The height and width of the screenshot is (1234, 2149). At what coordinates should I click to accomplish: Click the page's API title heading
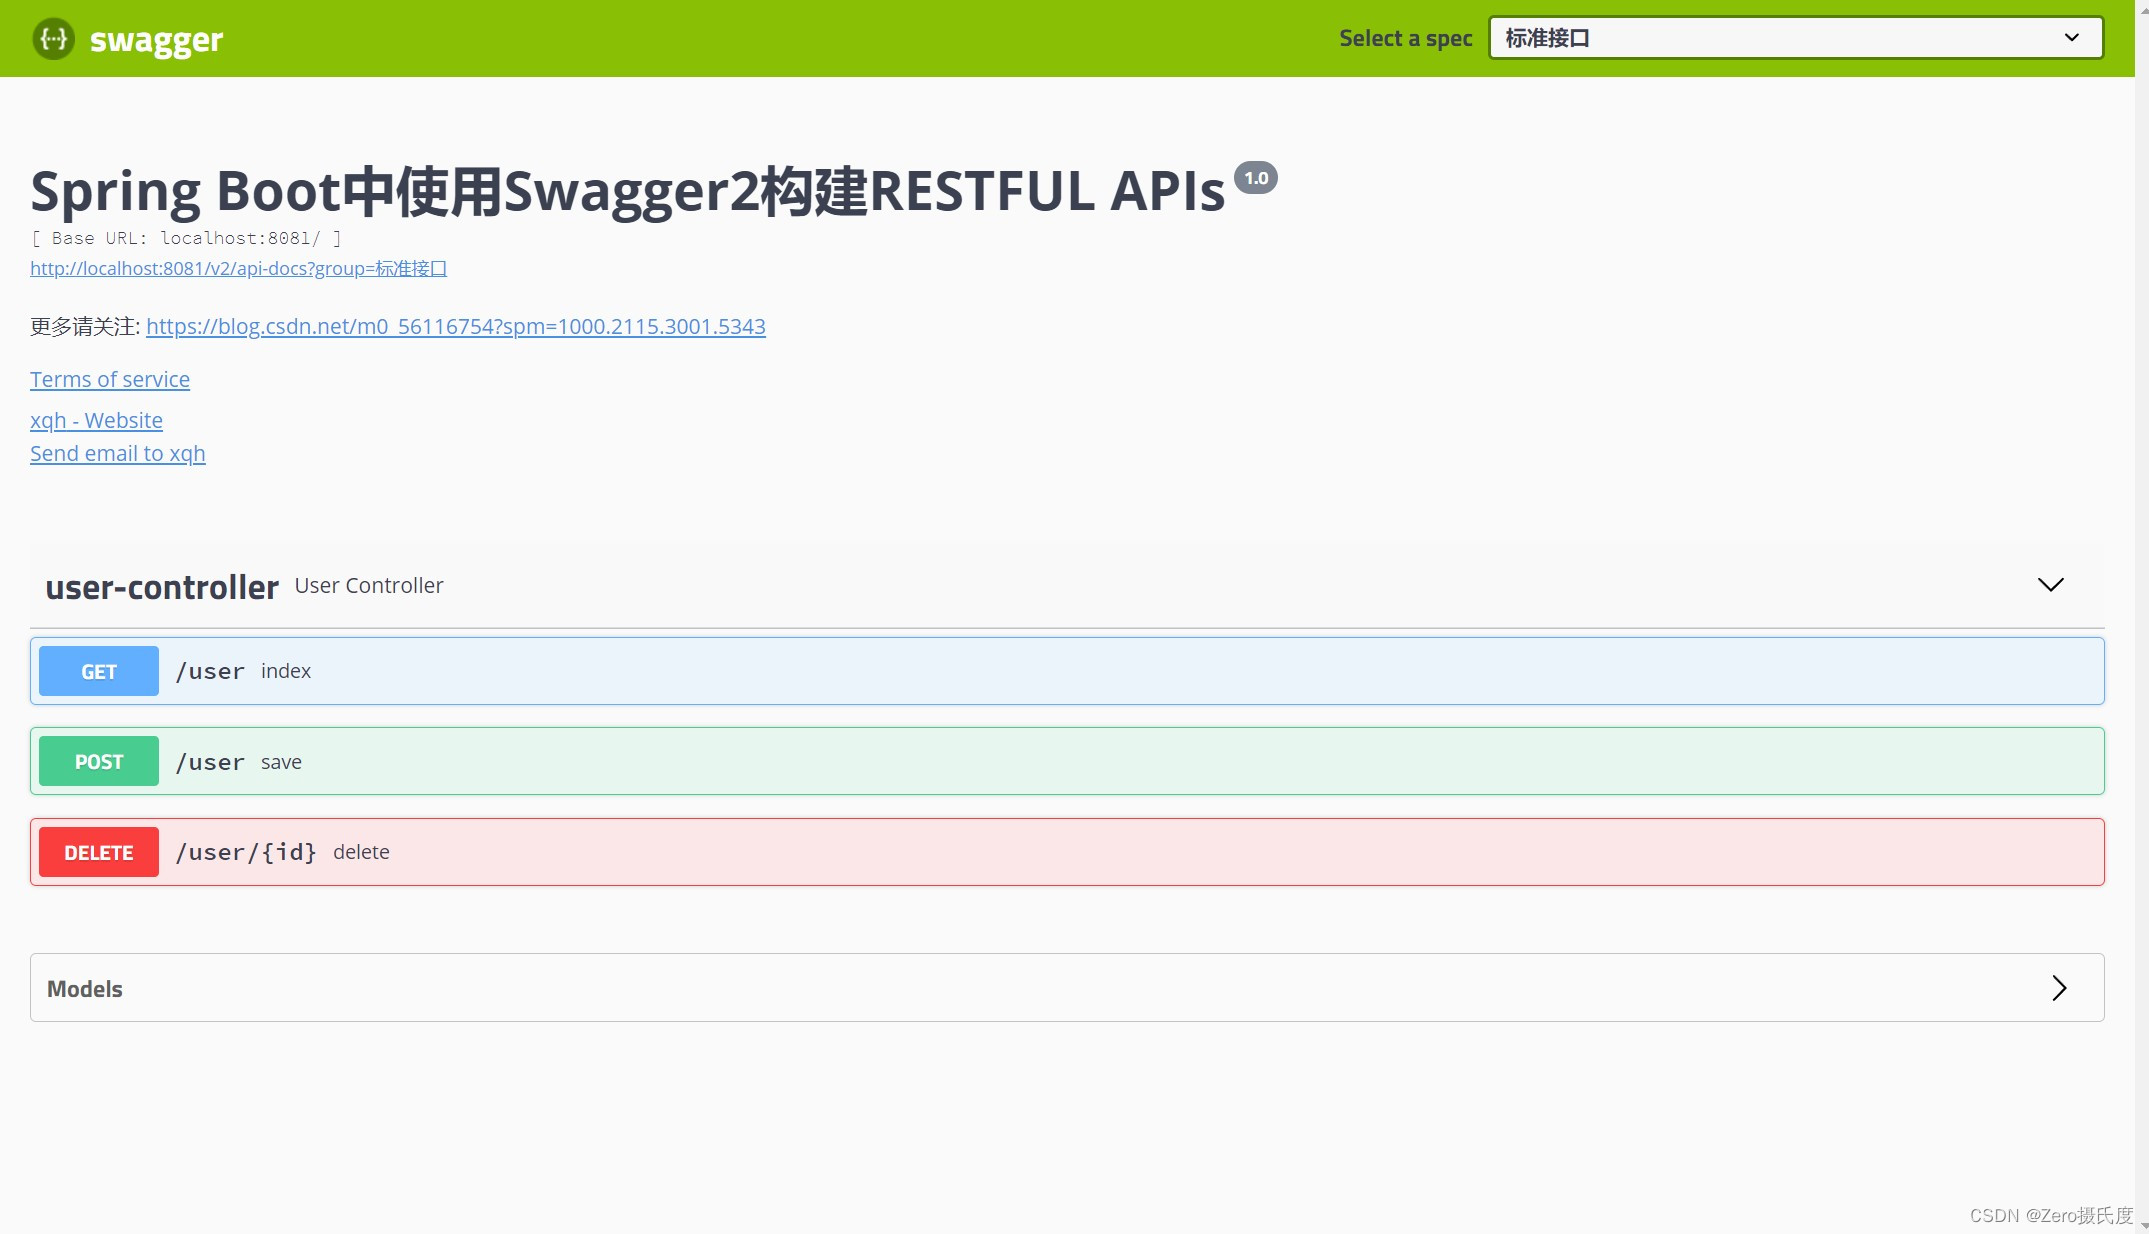tap(628, 190)
